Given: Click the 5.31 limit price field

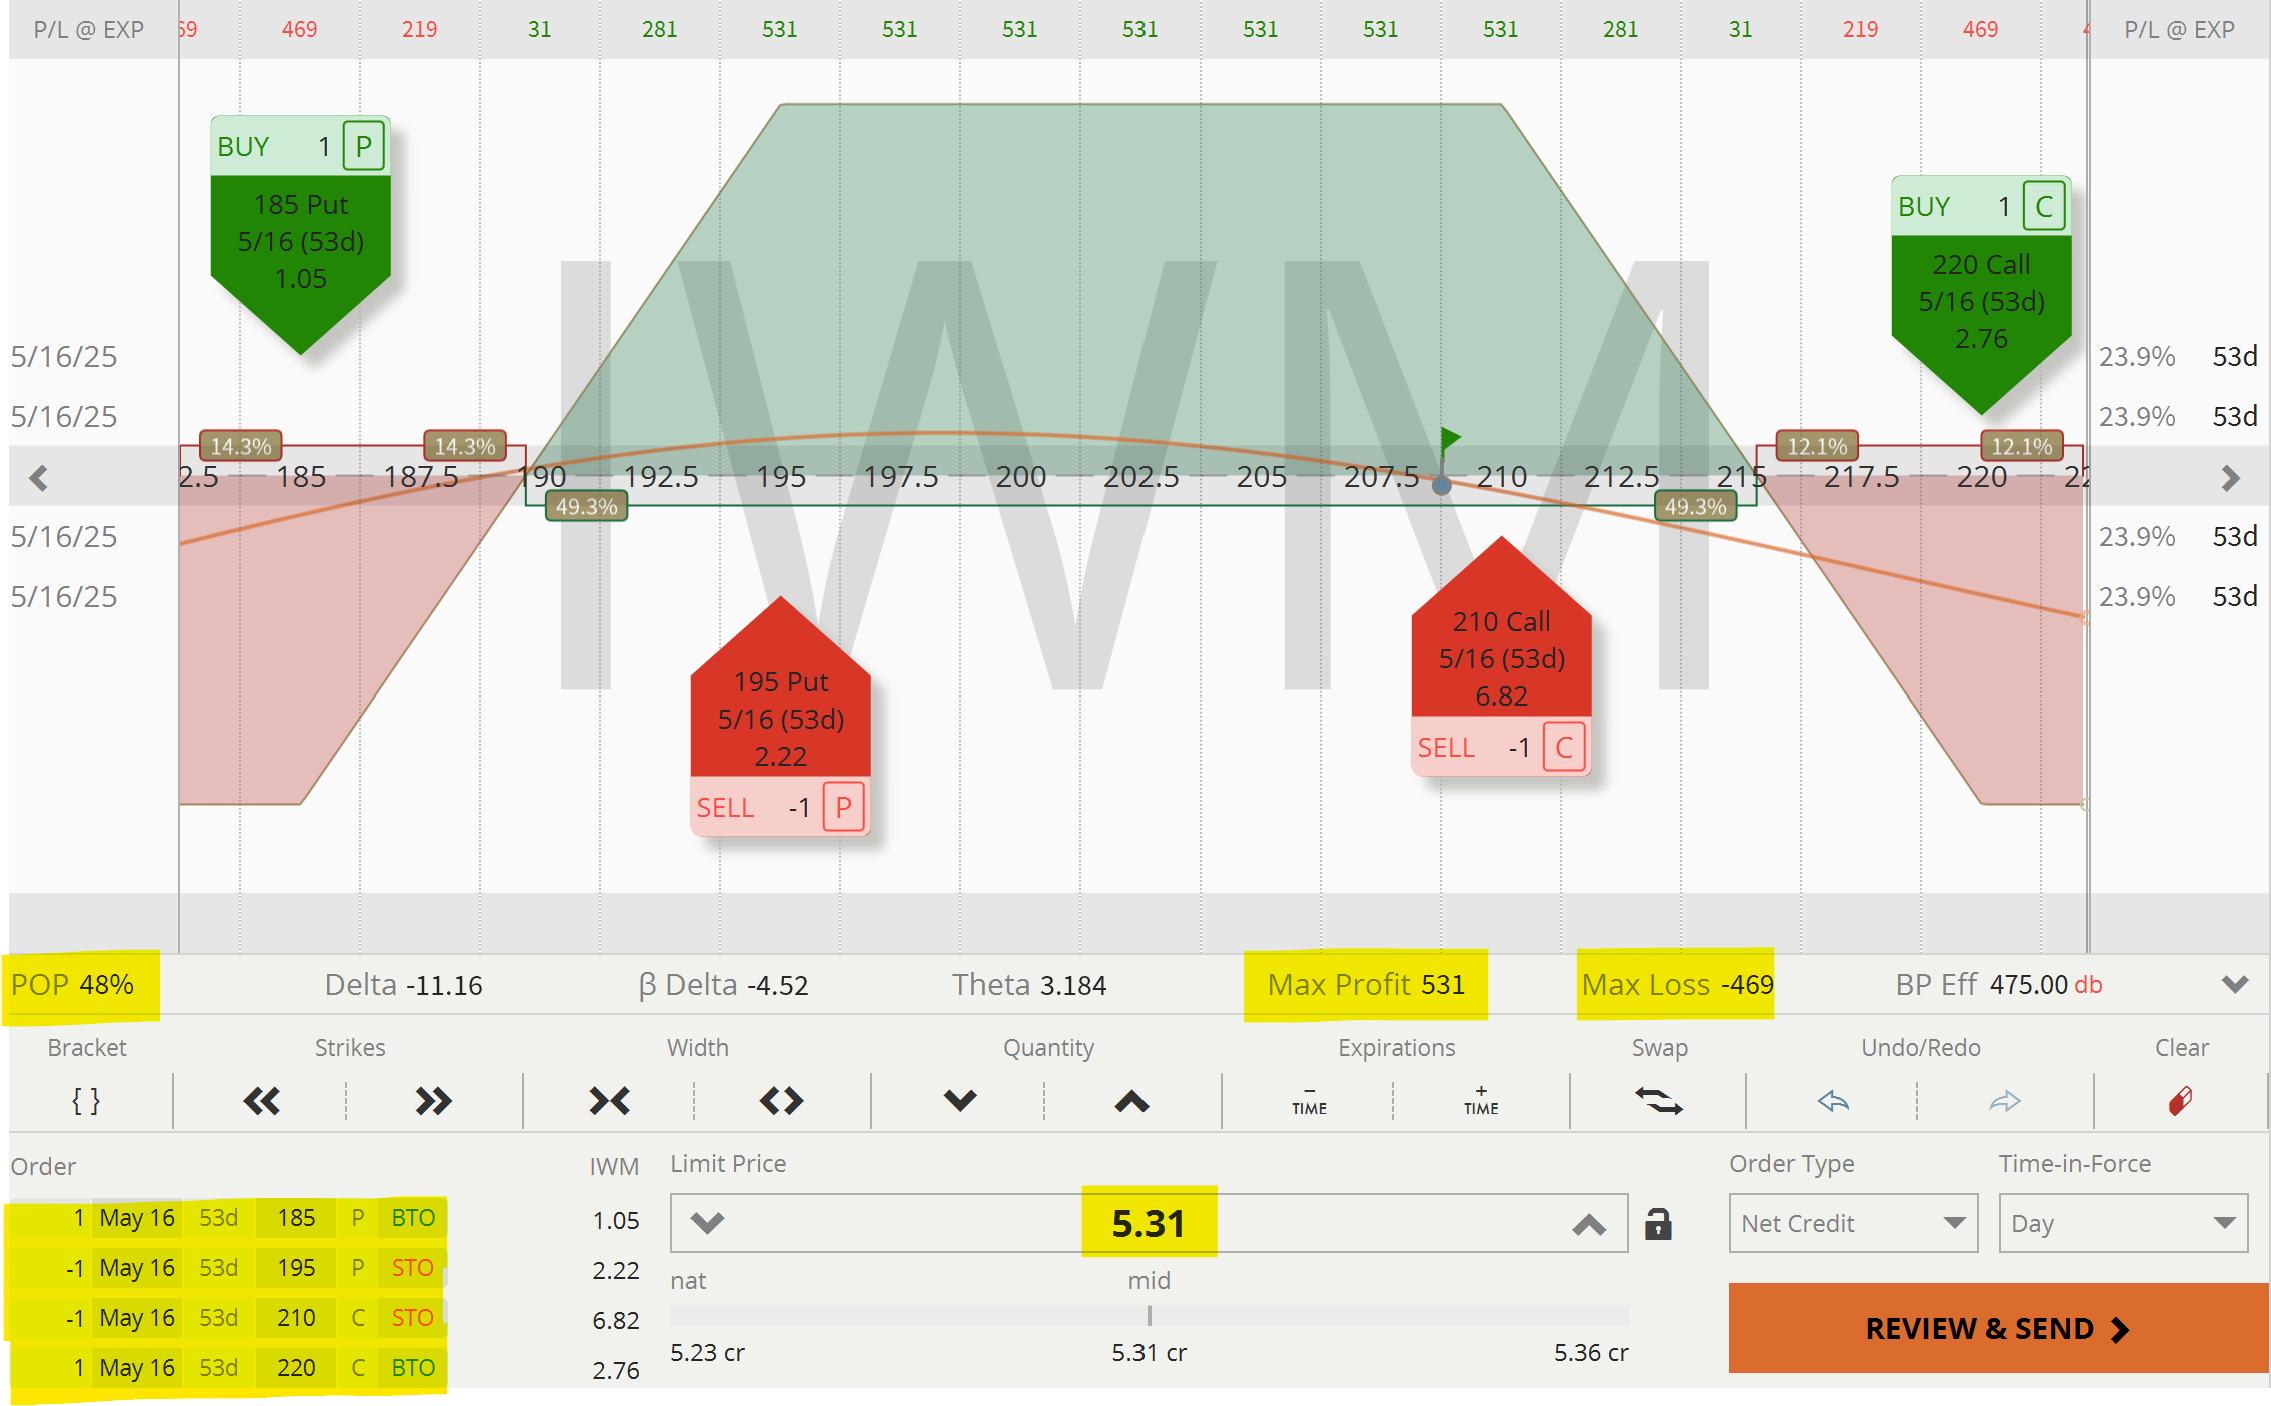Looking at the screenshot, I should pyautogui.click(x=1148, y=1223).
